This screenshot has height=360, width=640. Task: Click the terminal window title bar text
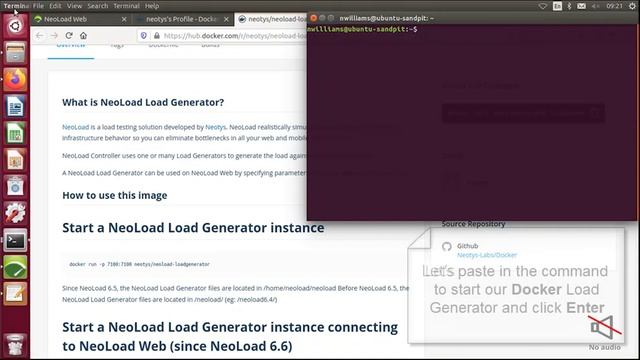coord(386,18)
